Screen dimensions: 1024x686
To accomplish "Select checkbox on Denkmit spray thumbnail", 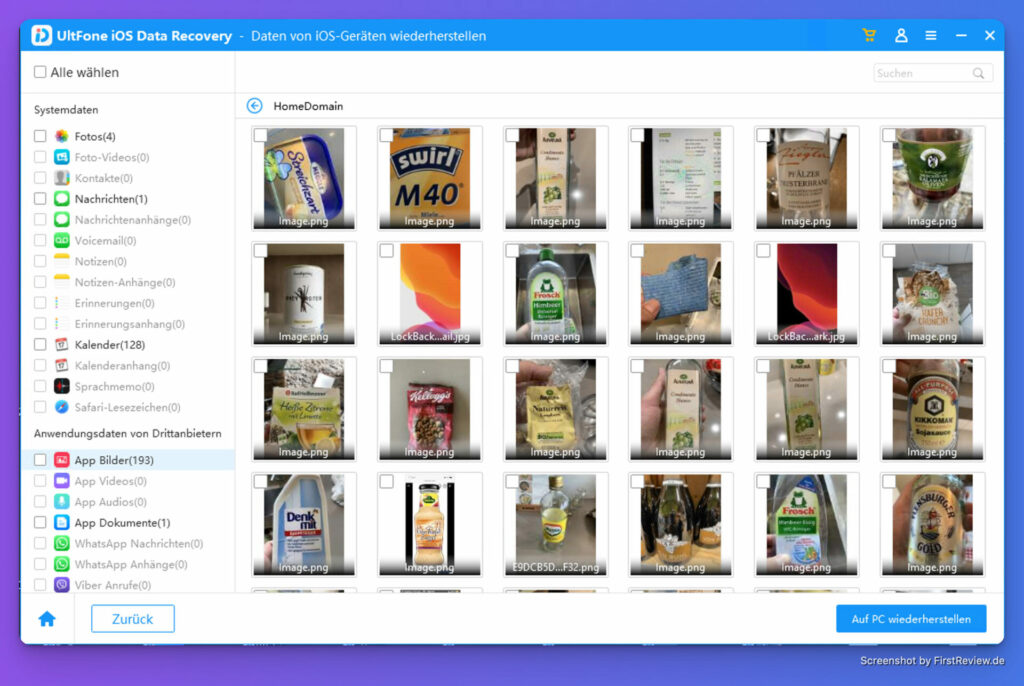I will [261, 482].
